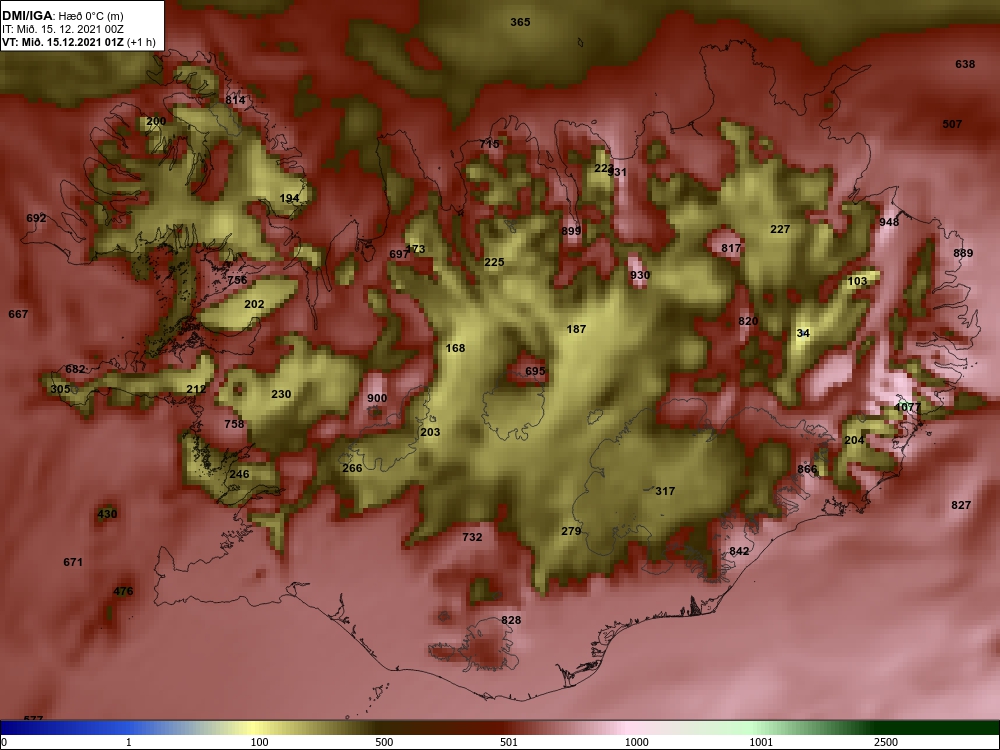Click the map value 899

(x=571, y=232)
